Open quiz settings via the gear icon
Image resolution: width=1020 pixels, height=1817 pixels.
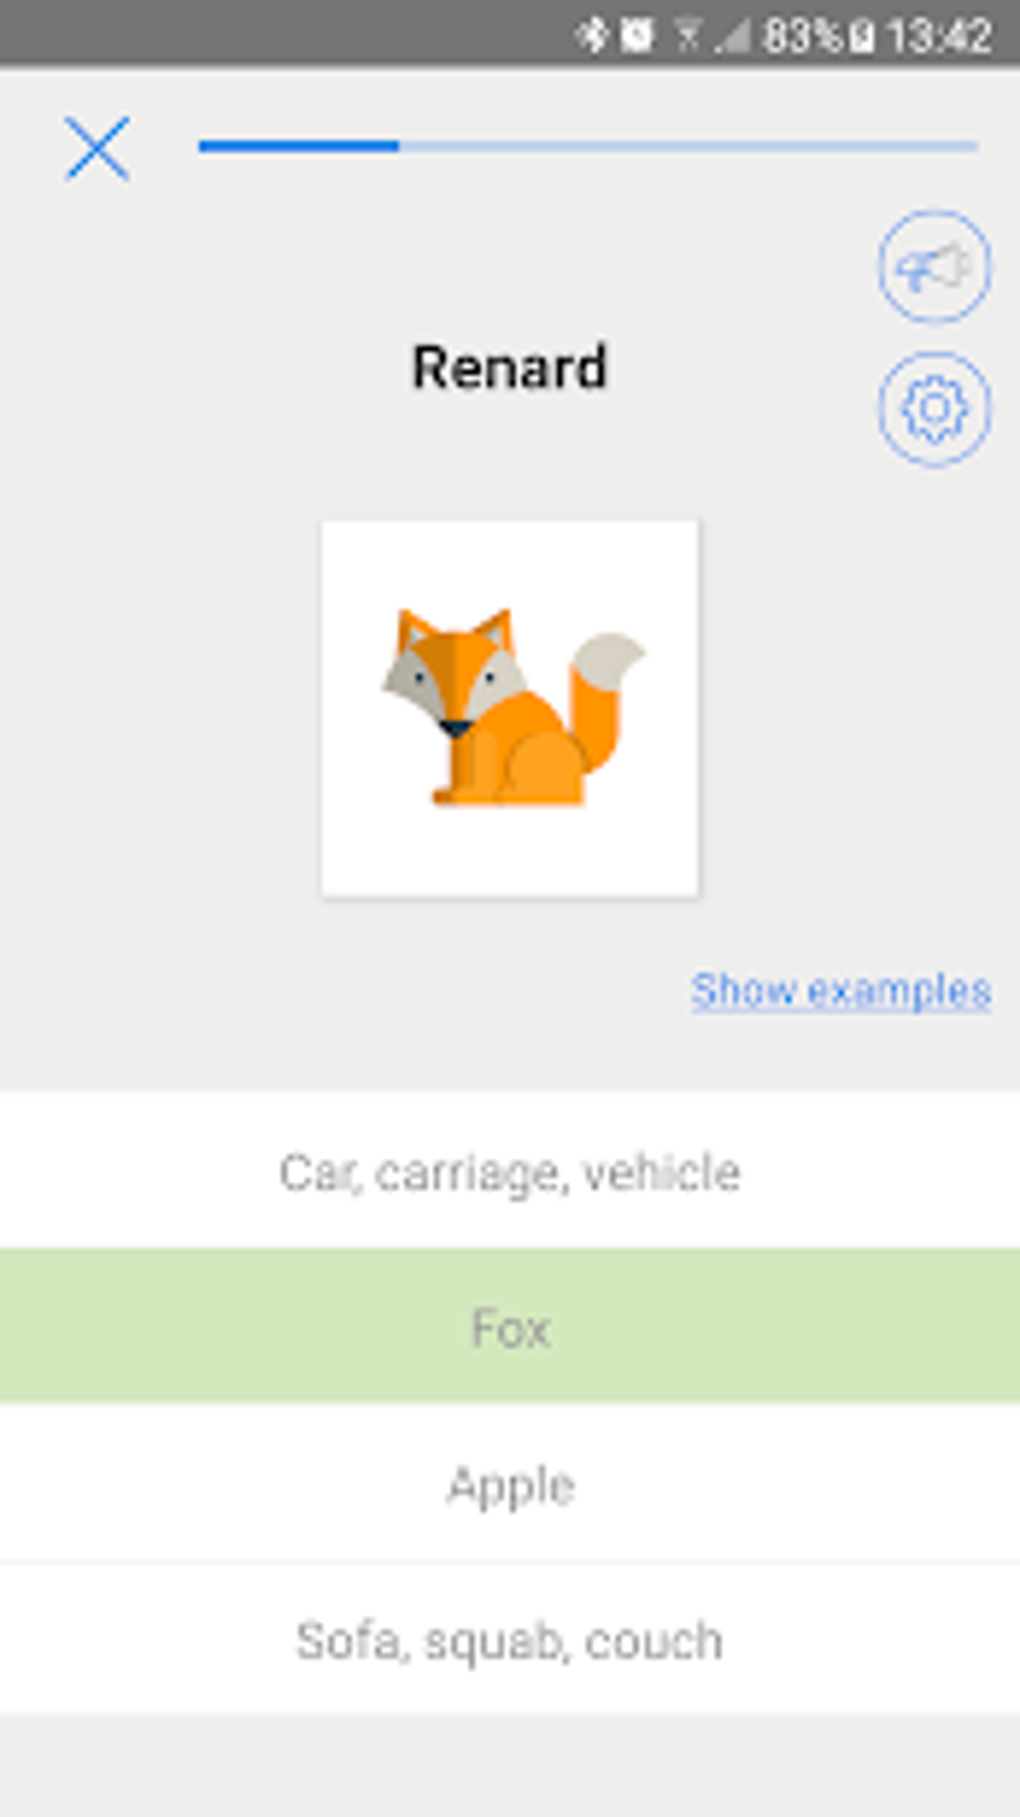(934, 409)
